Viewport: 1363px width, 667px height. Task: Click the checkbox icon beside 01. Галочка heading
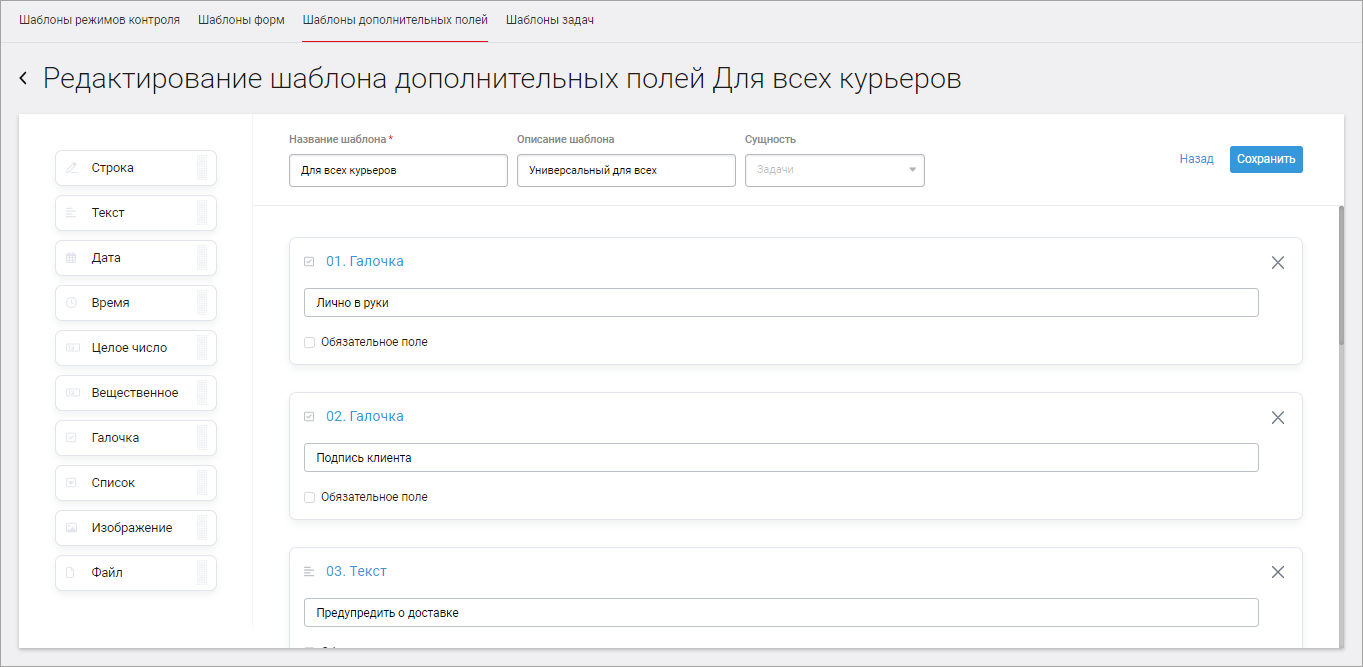click(x=309, y=260)
